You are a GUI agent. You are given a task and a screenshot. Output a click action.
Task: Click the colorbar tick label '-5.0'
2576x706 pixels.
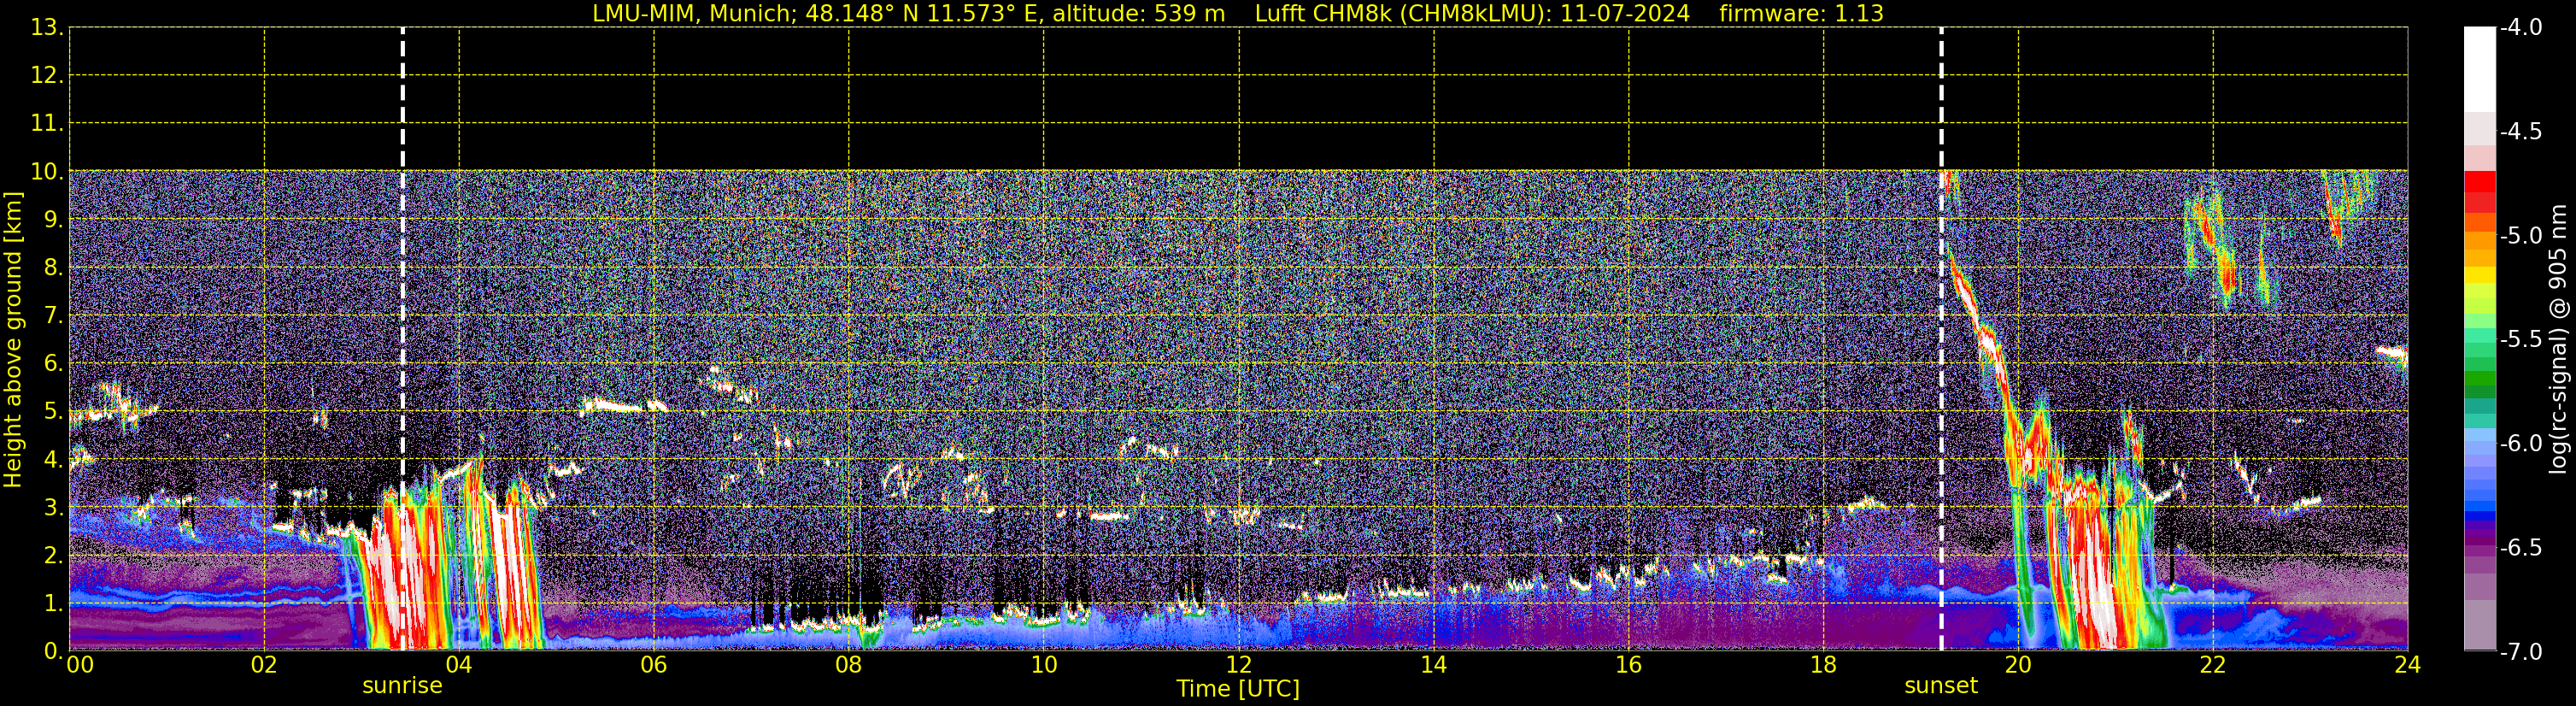pos(2521,236)
